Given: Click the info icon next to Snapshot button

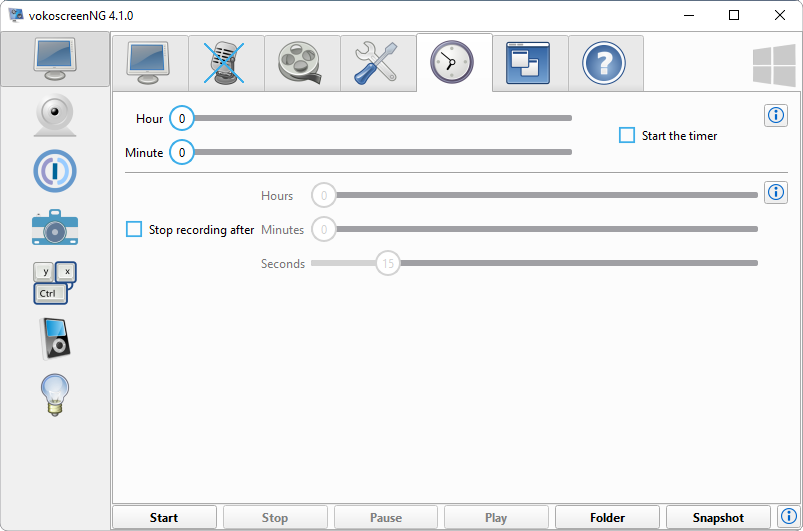Looking at the screenshot, I should tap(787, 517).
